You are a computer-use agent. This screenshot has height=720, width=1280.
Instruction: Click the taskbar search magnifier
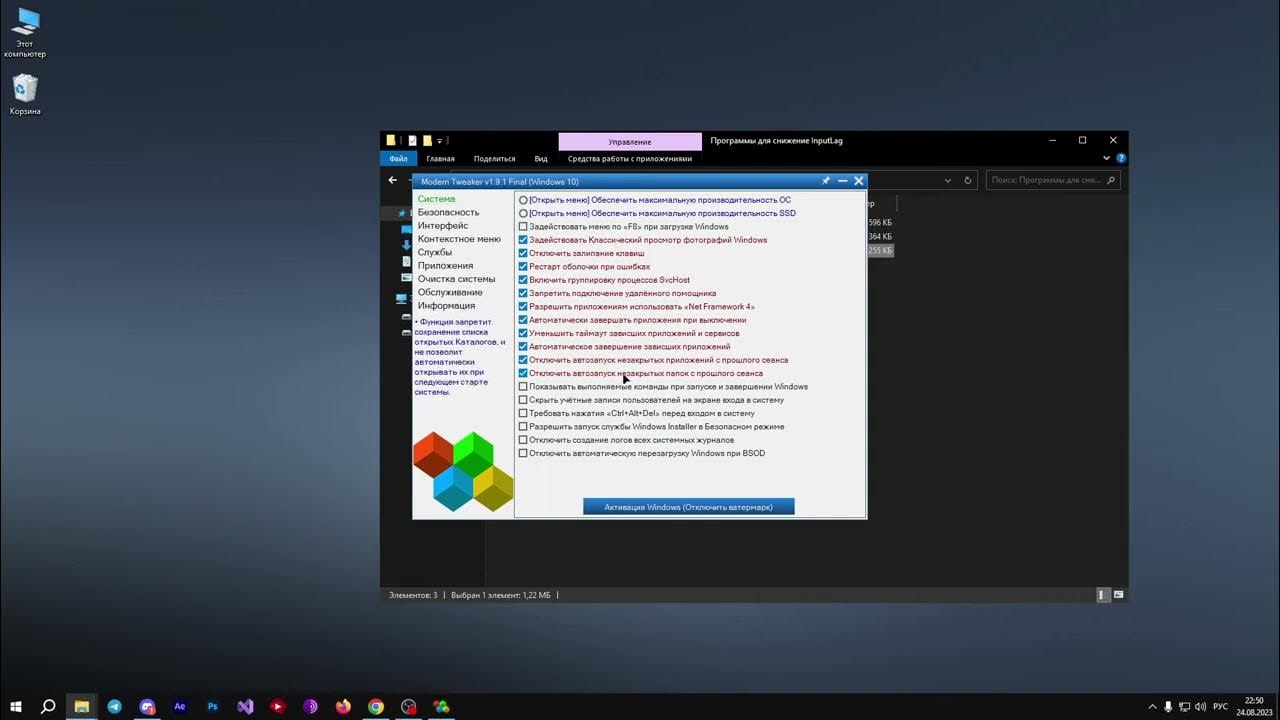tap(48, 706)
